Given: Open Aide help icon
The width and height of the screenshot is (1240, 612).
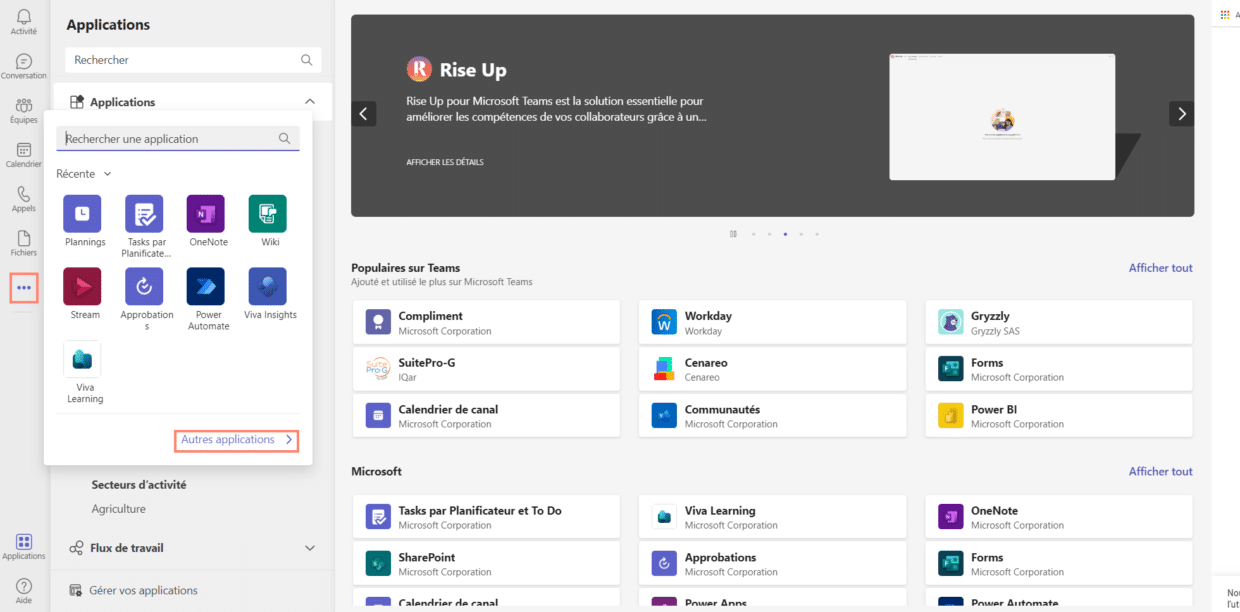Looking at the screenshot, I should pyautogui.click(x=24, y=591).
